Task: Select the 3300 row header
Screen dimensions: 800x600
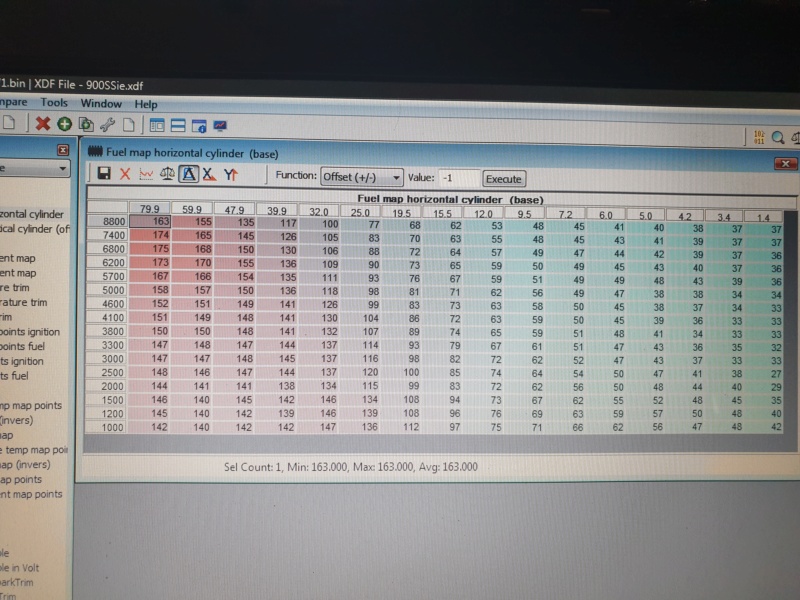Action: [107, 345]
